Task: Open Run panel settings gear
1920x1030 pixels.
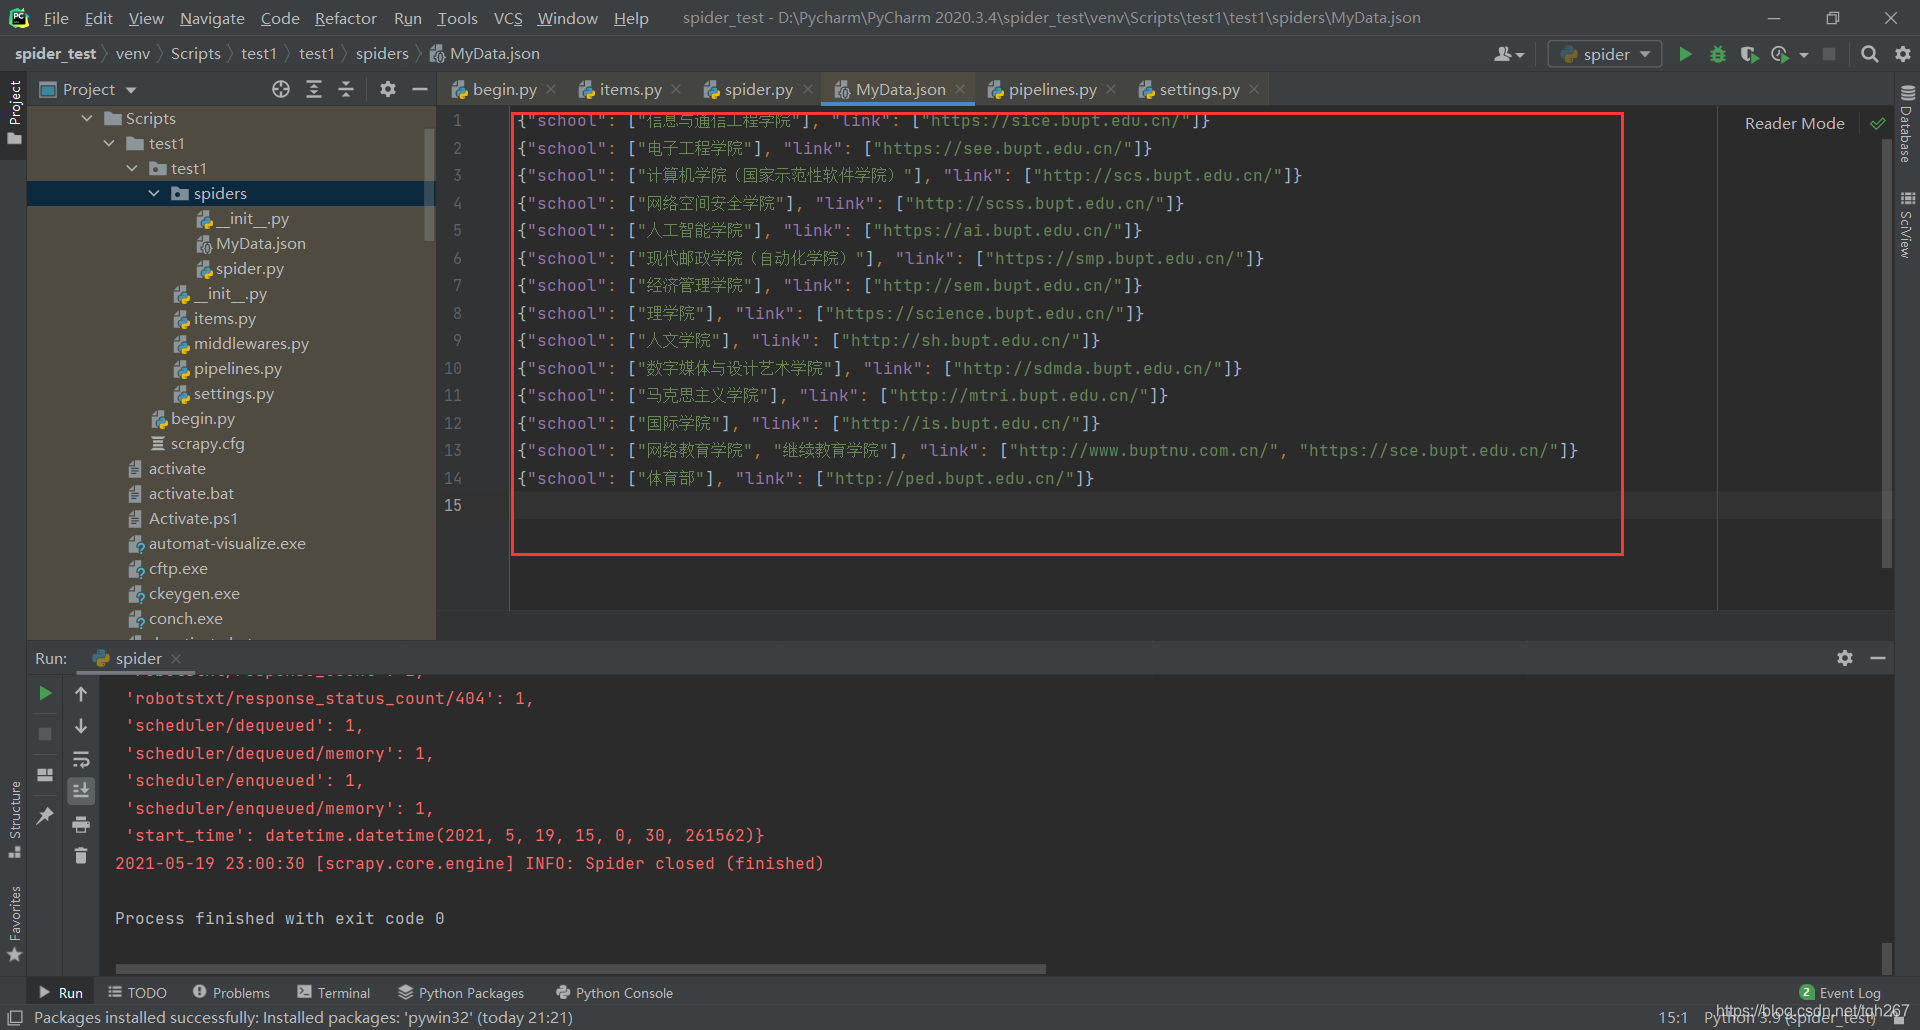Action: click(x=1845, y=658)
